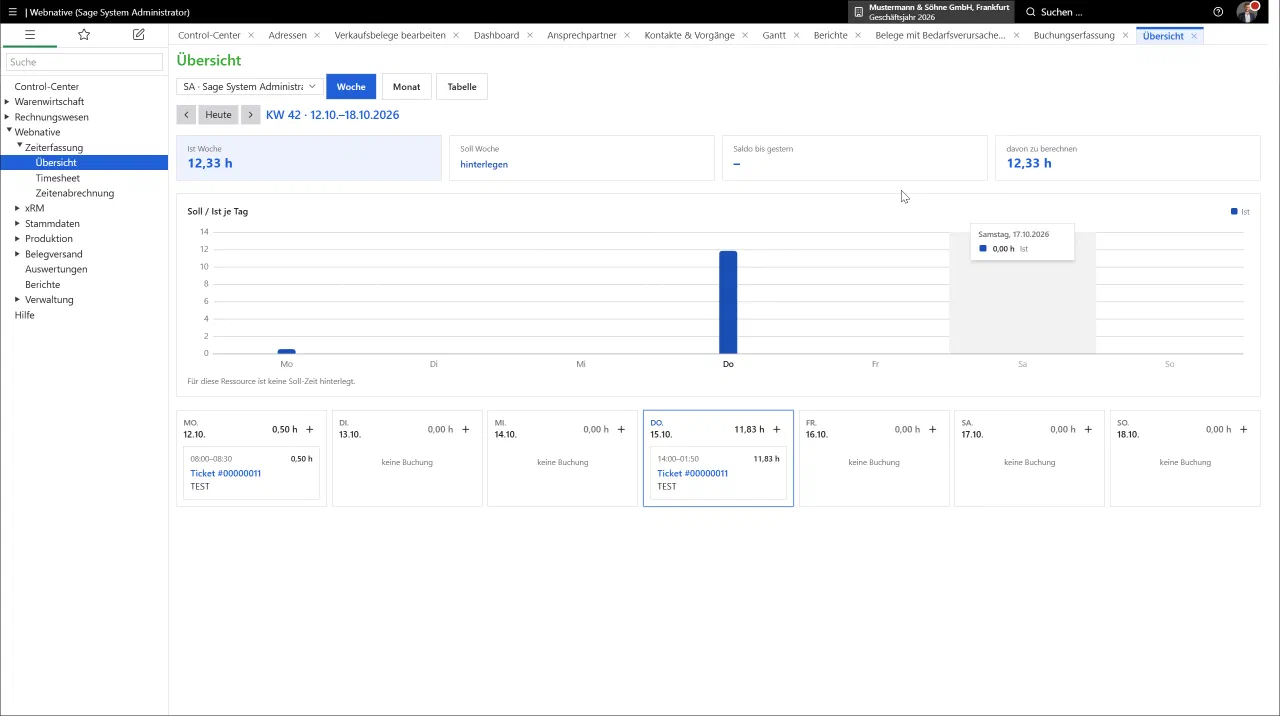The width and height of the screenshot is (1280, 716).
Task: Switch to Woche view
Action: tap(351, 87)
